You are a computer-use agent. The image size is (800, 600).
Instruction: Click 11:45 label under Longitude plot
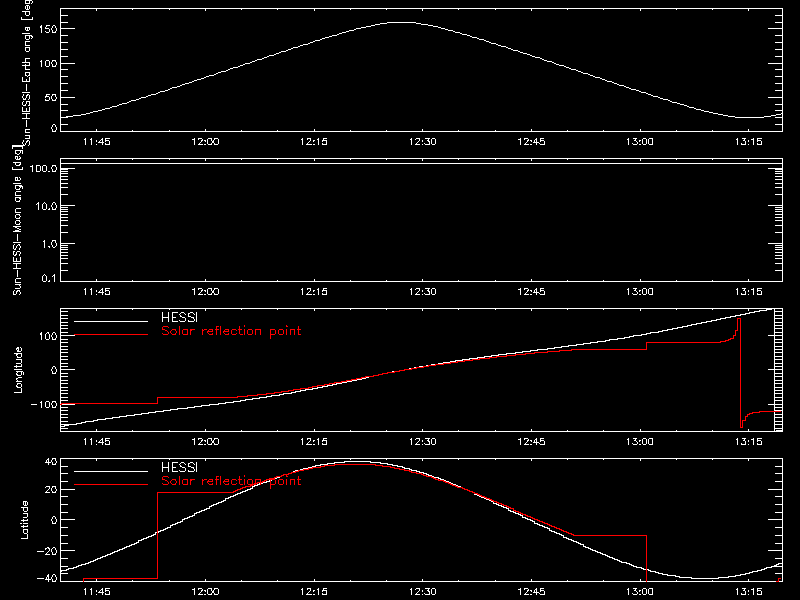click(x=96, y=441)
